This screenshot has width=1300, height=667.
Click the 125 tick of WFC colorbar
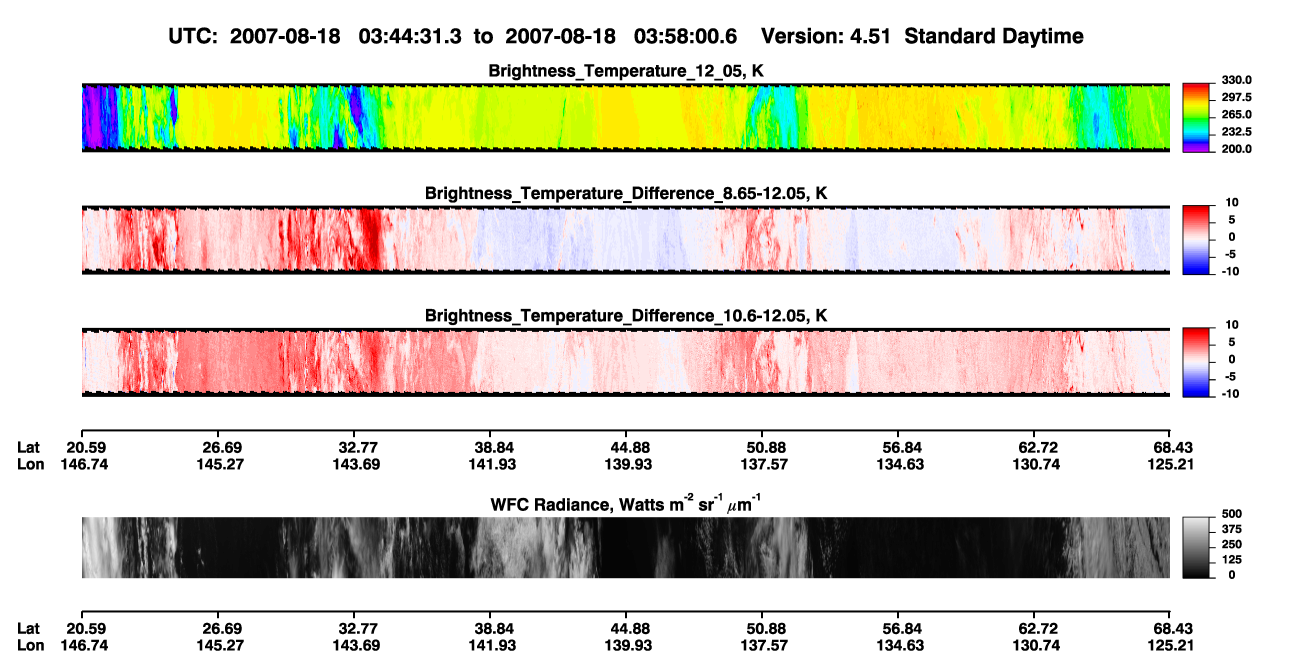coord(1232,559)
